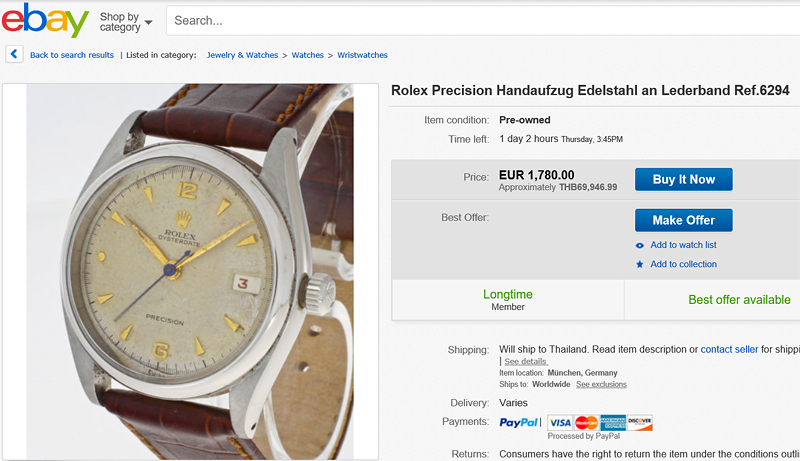
Task: Expand shipping See details link
Action: click(x=525, y=361)
